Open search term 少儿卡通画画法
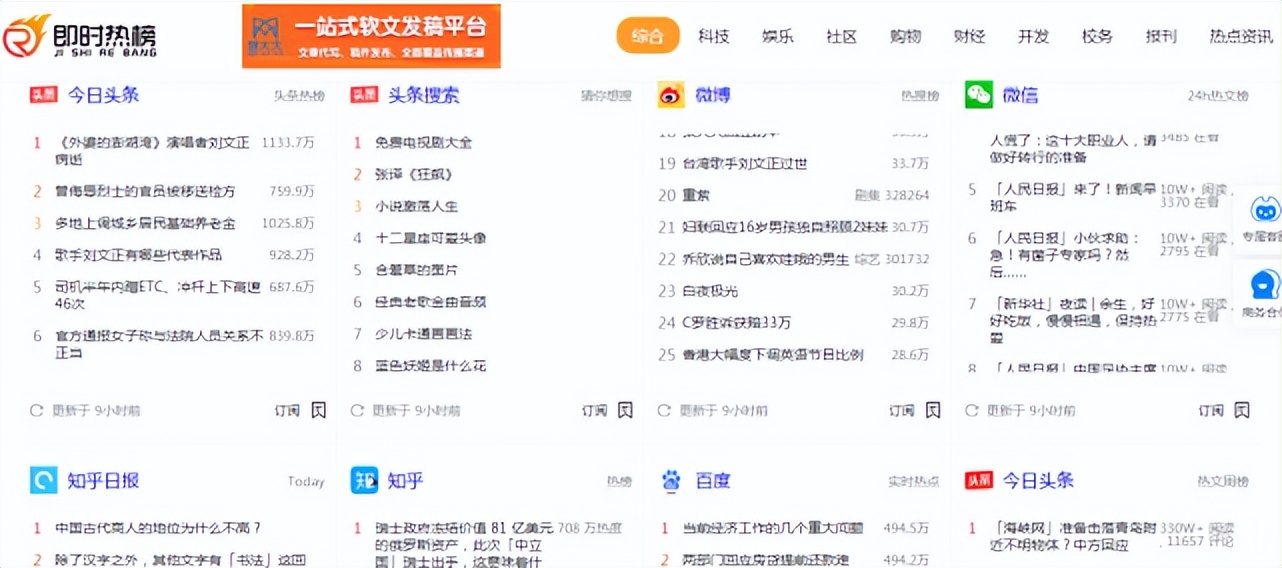The width and height of the screenshot is (1282, 568). 424,334
